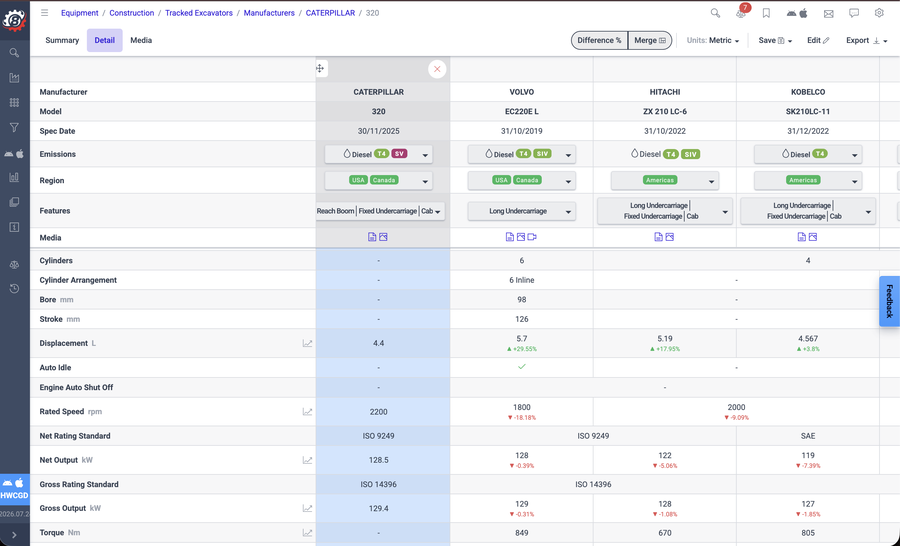The height and width of the screenshot is (546, 900).
Task: Open the Caterpillar spec document icon
Action: [x=372, y=237]
